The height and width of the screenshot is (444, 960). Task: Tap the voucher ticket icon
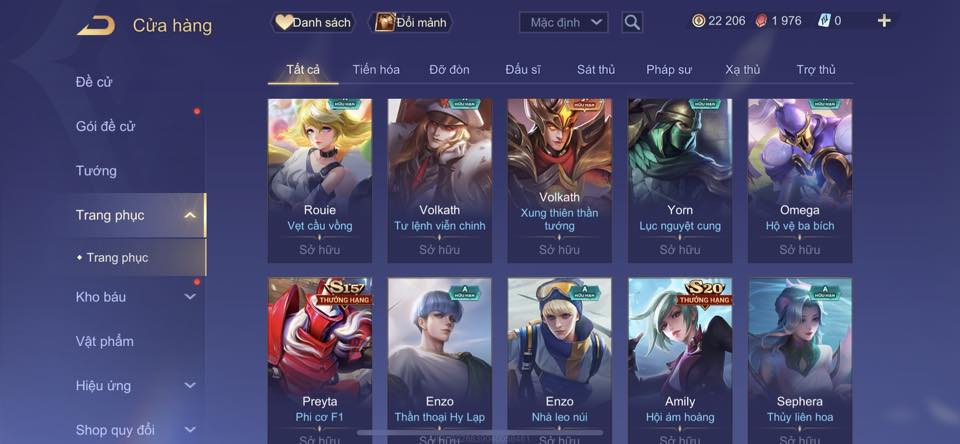(823, 21)
